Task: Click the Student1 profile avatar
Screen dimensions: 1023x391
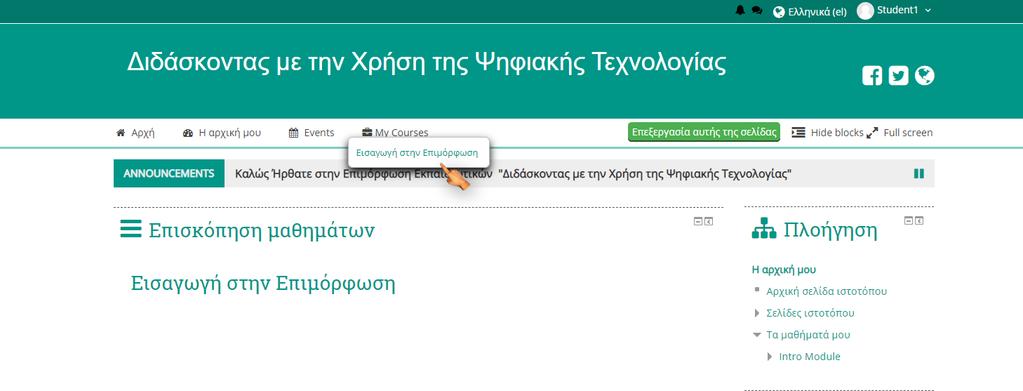Action: (865, 10)
